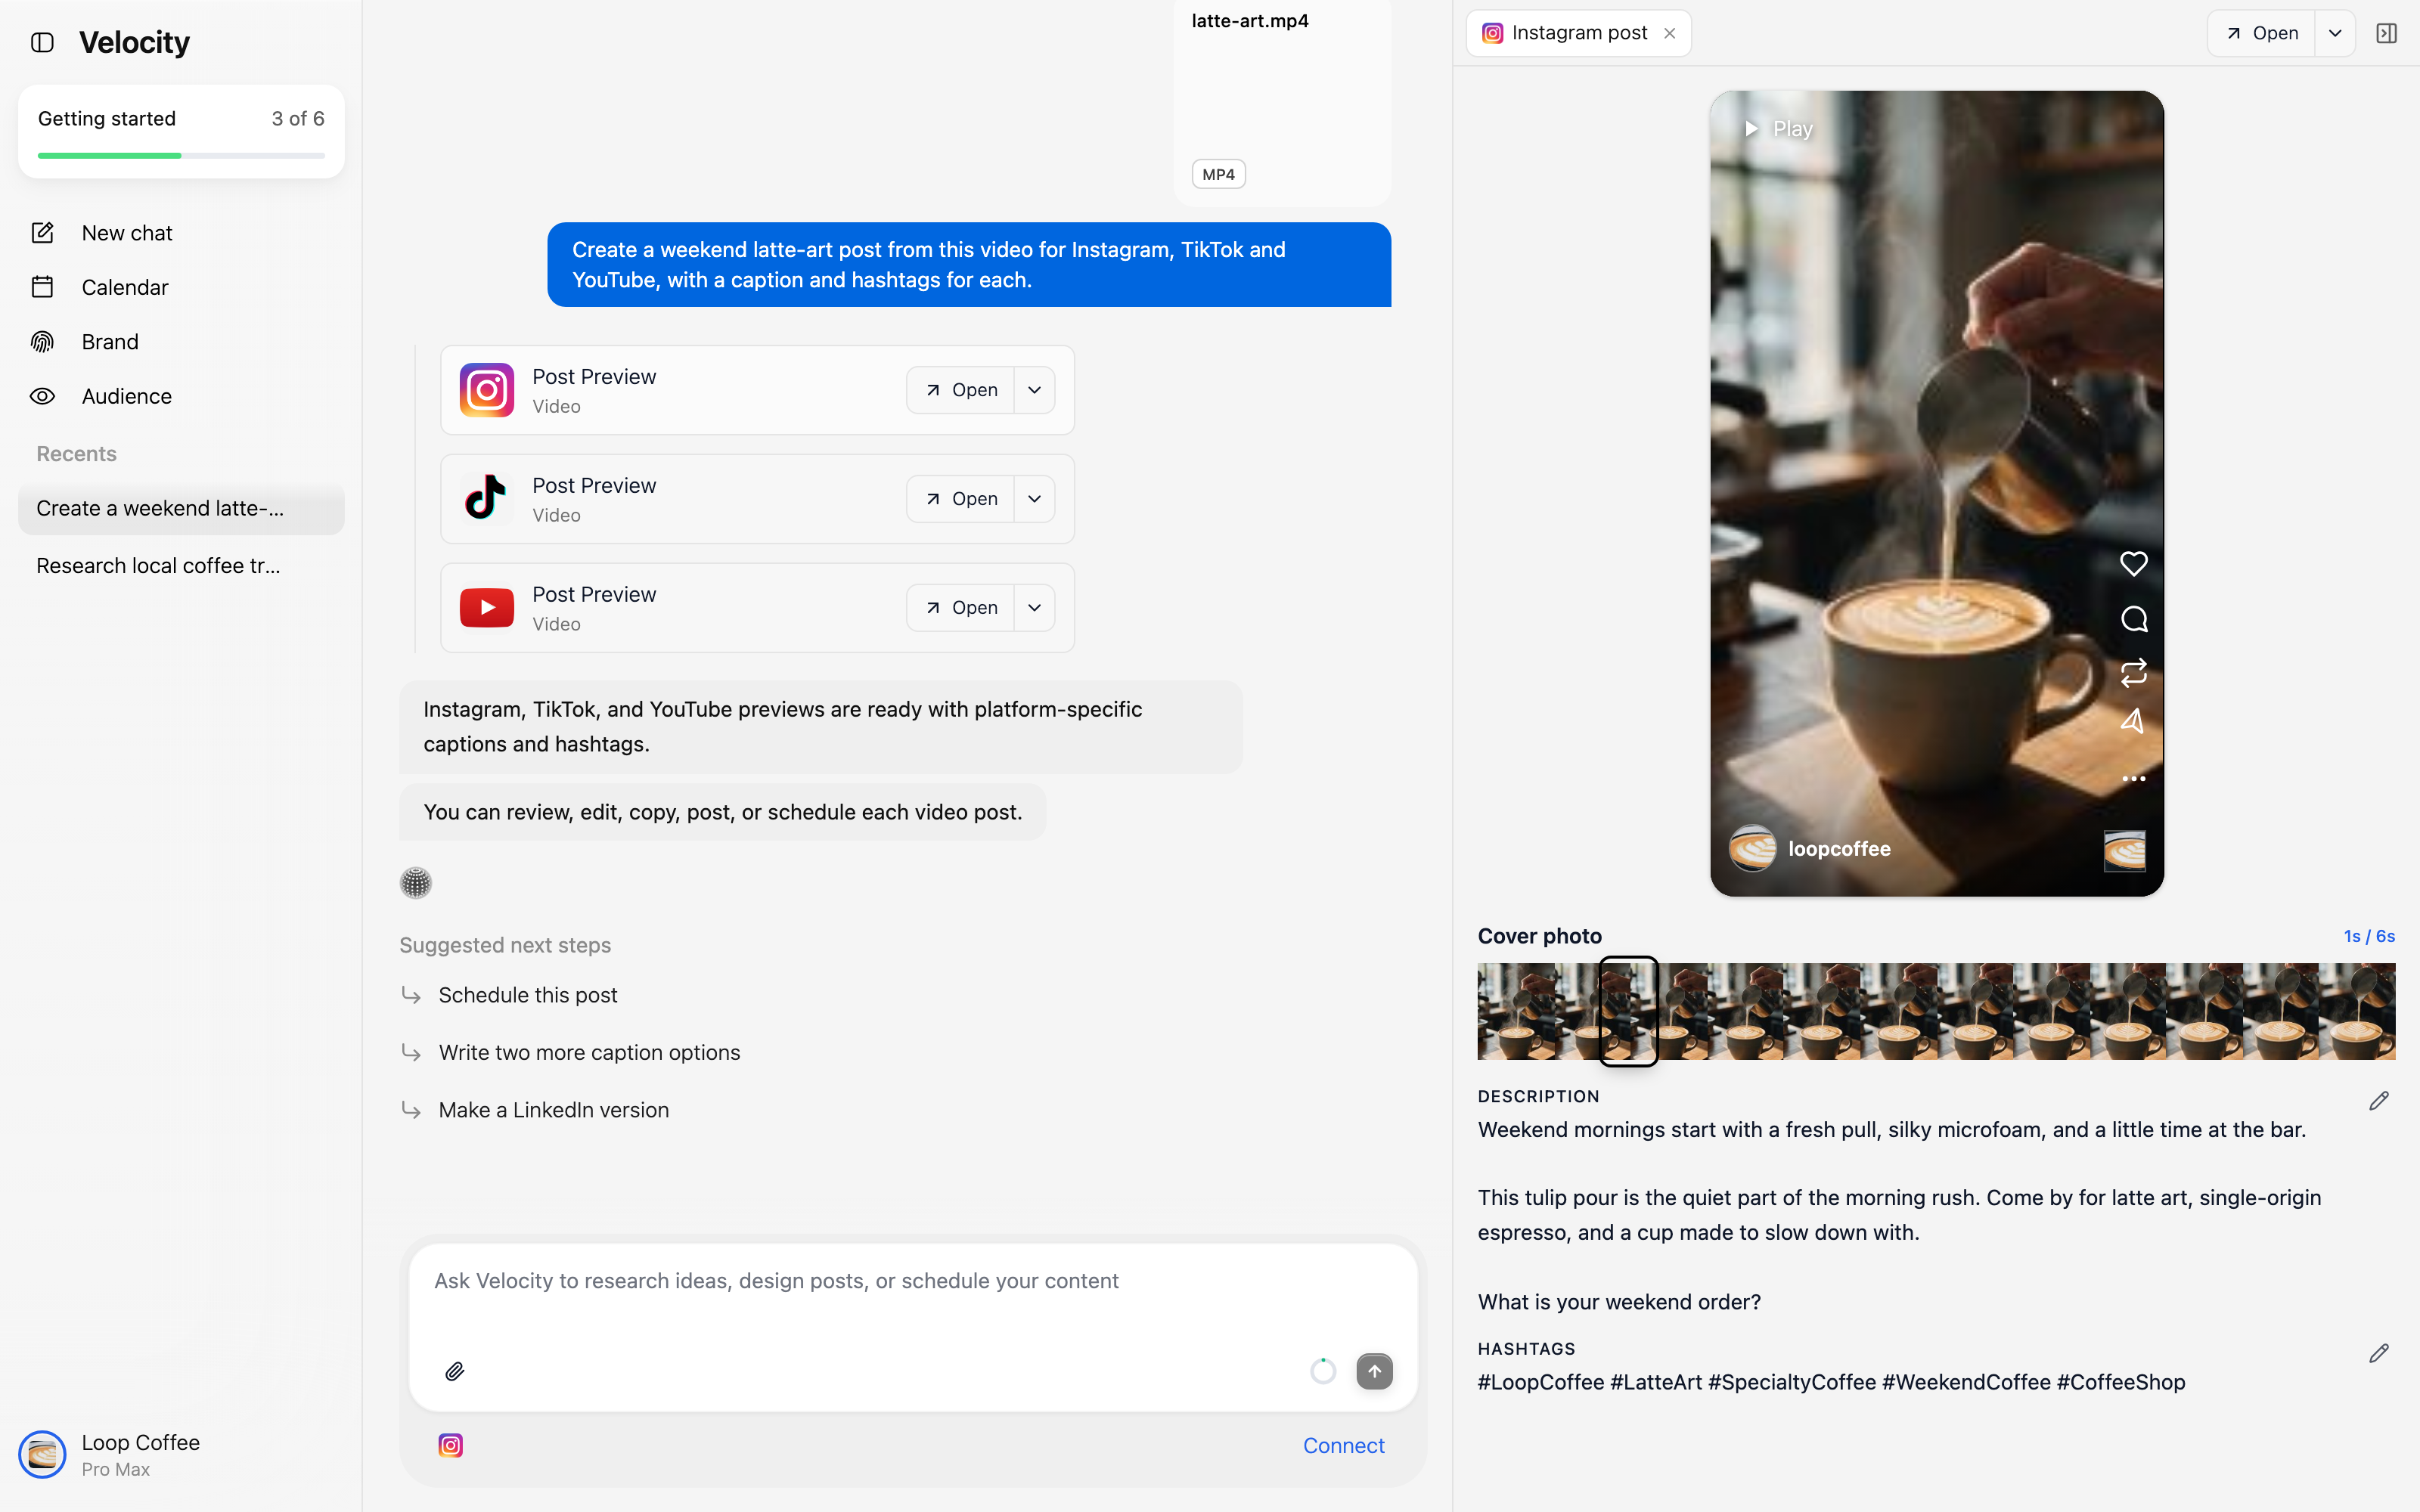
Task: Choose suggestion 'Make a LinkedIn version'
Action: click(x=553, y=1110)
